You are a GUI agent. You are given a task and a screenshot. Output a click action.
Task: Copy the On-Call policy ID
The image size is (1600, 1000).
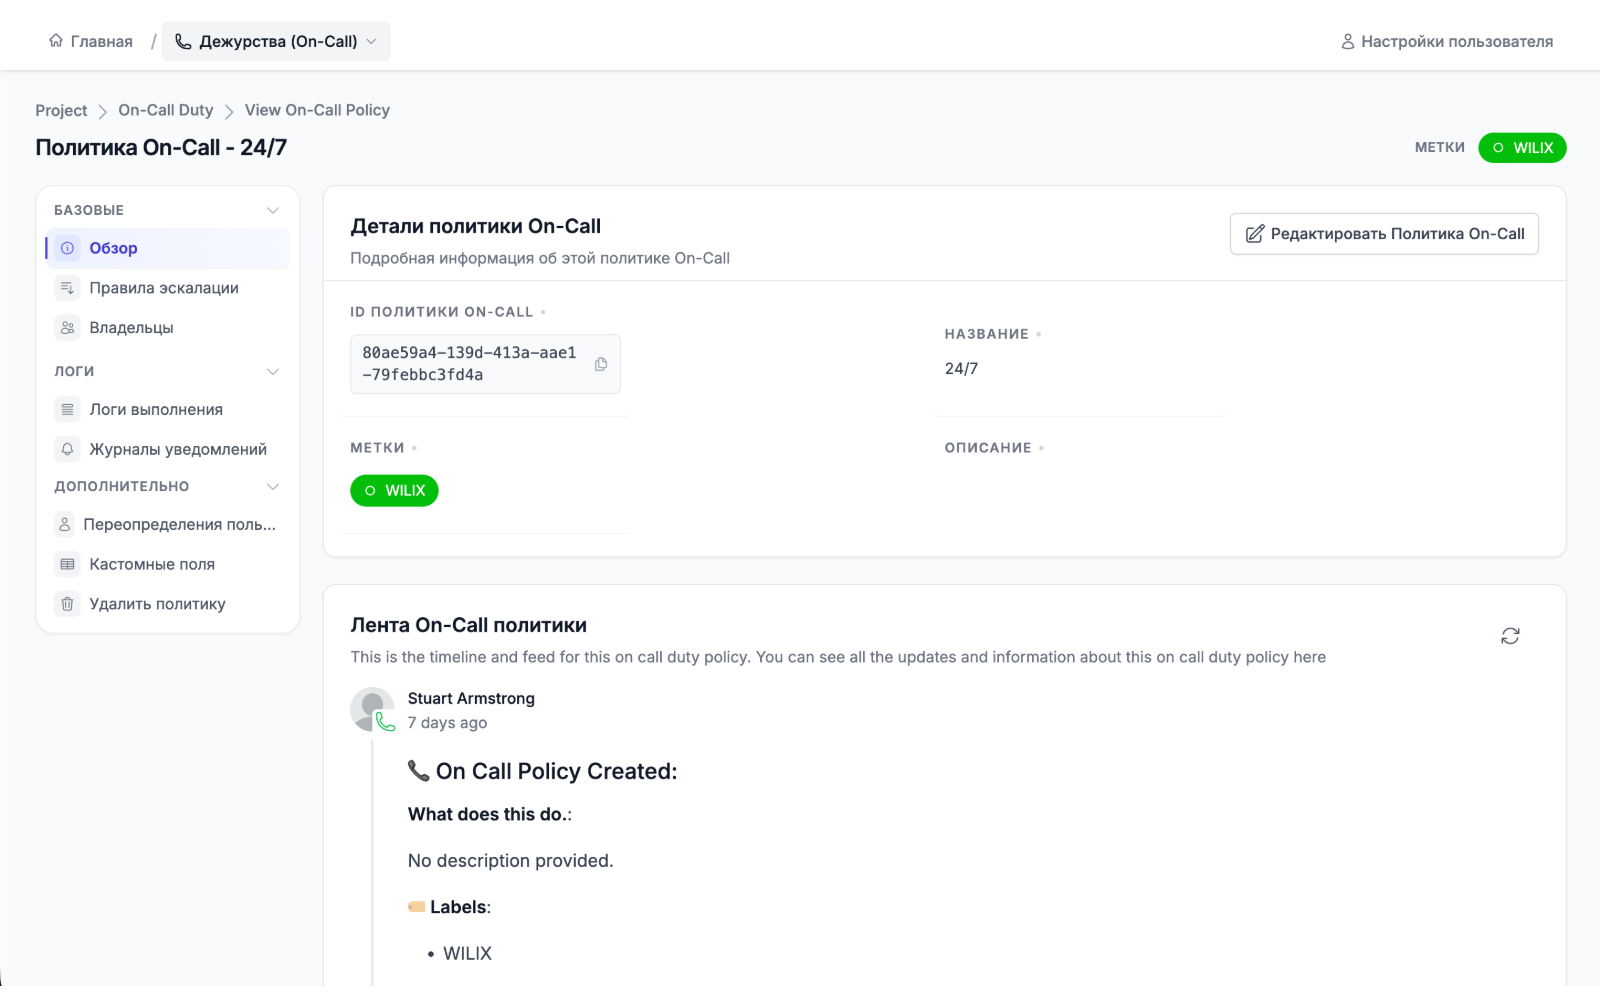tap(601, 364)
